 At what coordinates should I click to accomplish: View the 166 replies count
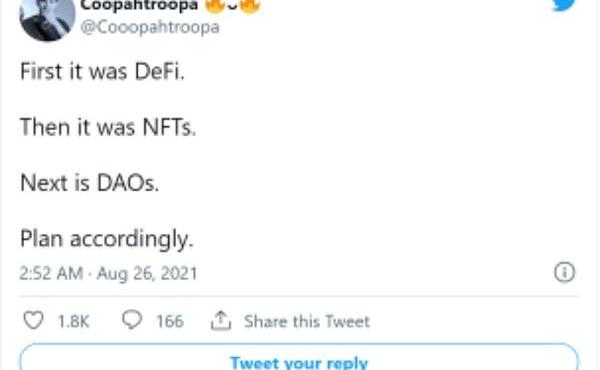(170, 321)
